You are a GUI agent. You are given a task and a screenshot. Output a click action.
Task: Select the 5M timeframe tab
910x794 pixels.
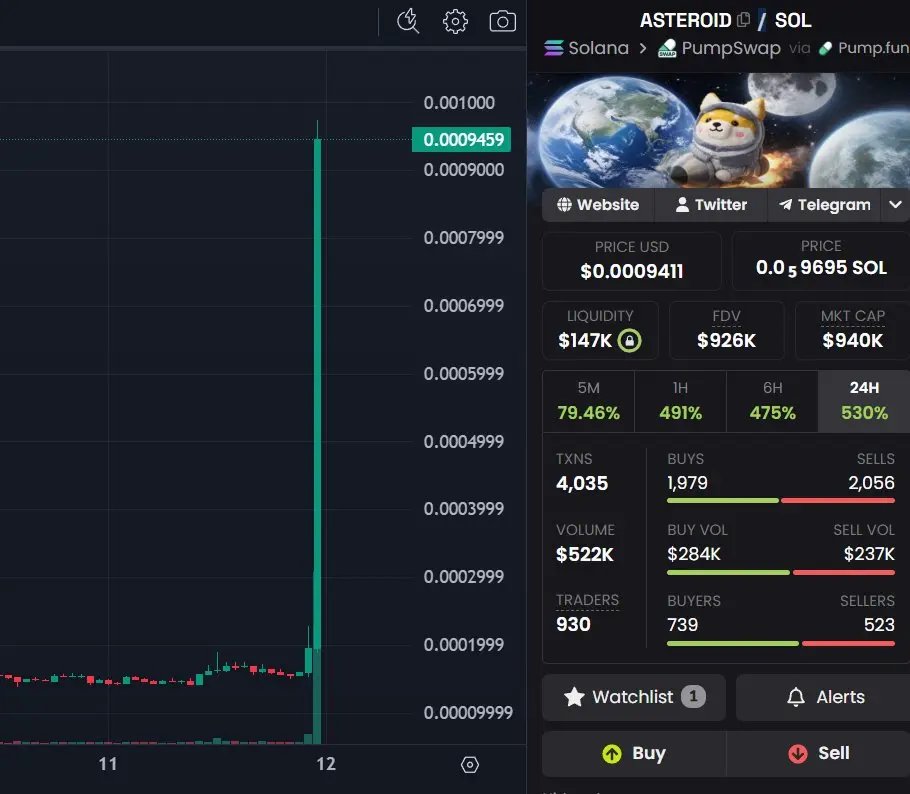[x=588, y=402]
